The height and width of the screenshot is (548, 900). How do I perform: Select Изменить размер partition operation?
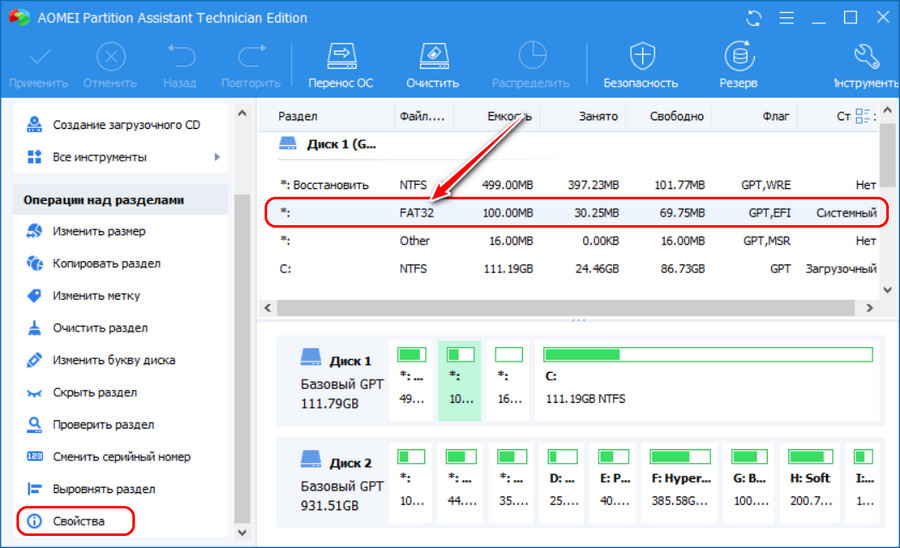pos(98,232)
